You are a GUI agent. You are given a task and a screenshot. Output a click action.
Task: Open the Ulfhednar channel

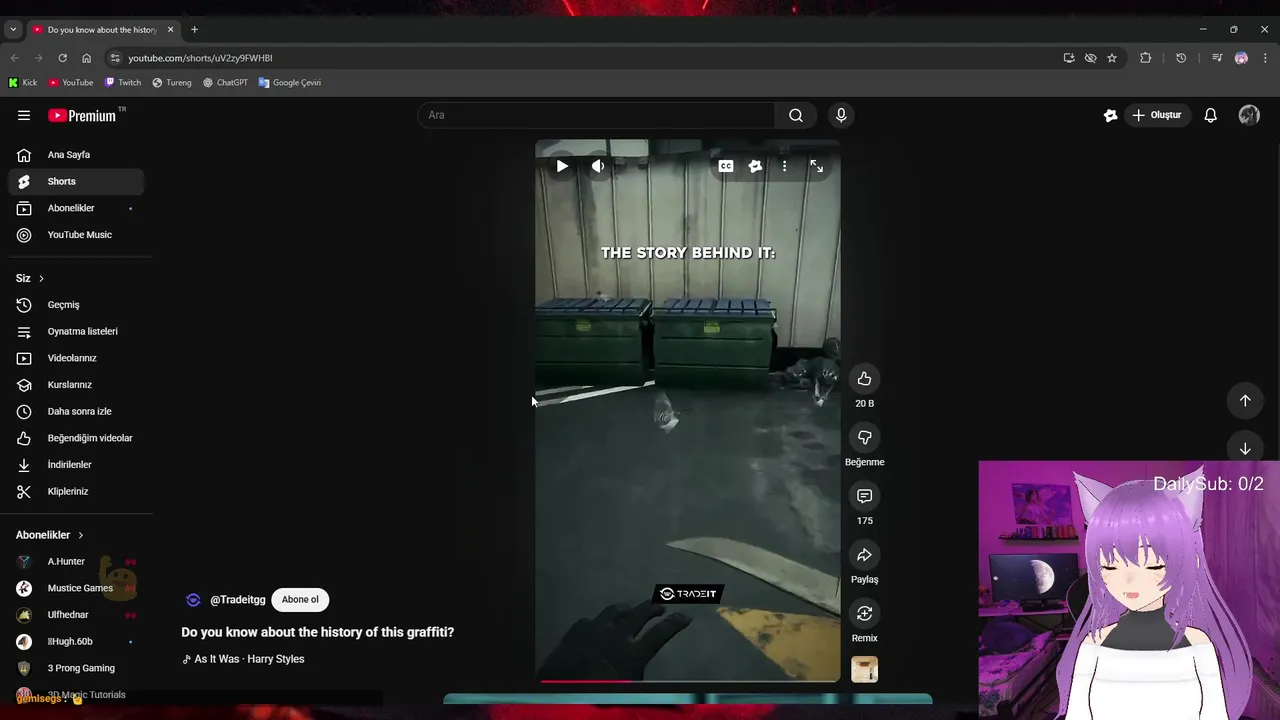tap(76, 615)
